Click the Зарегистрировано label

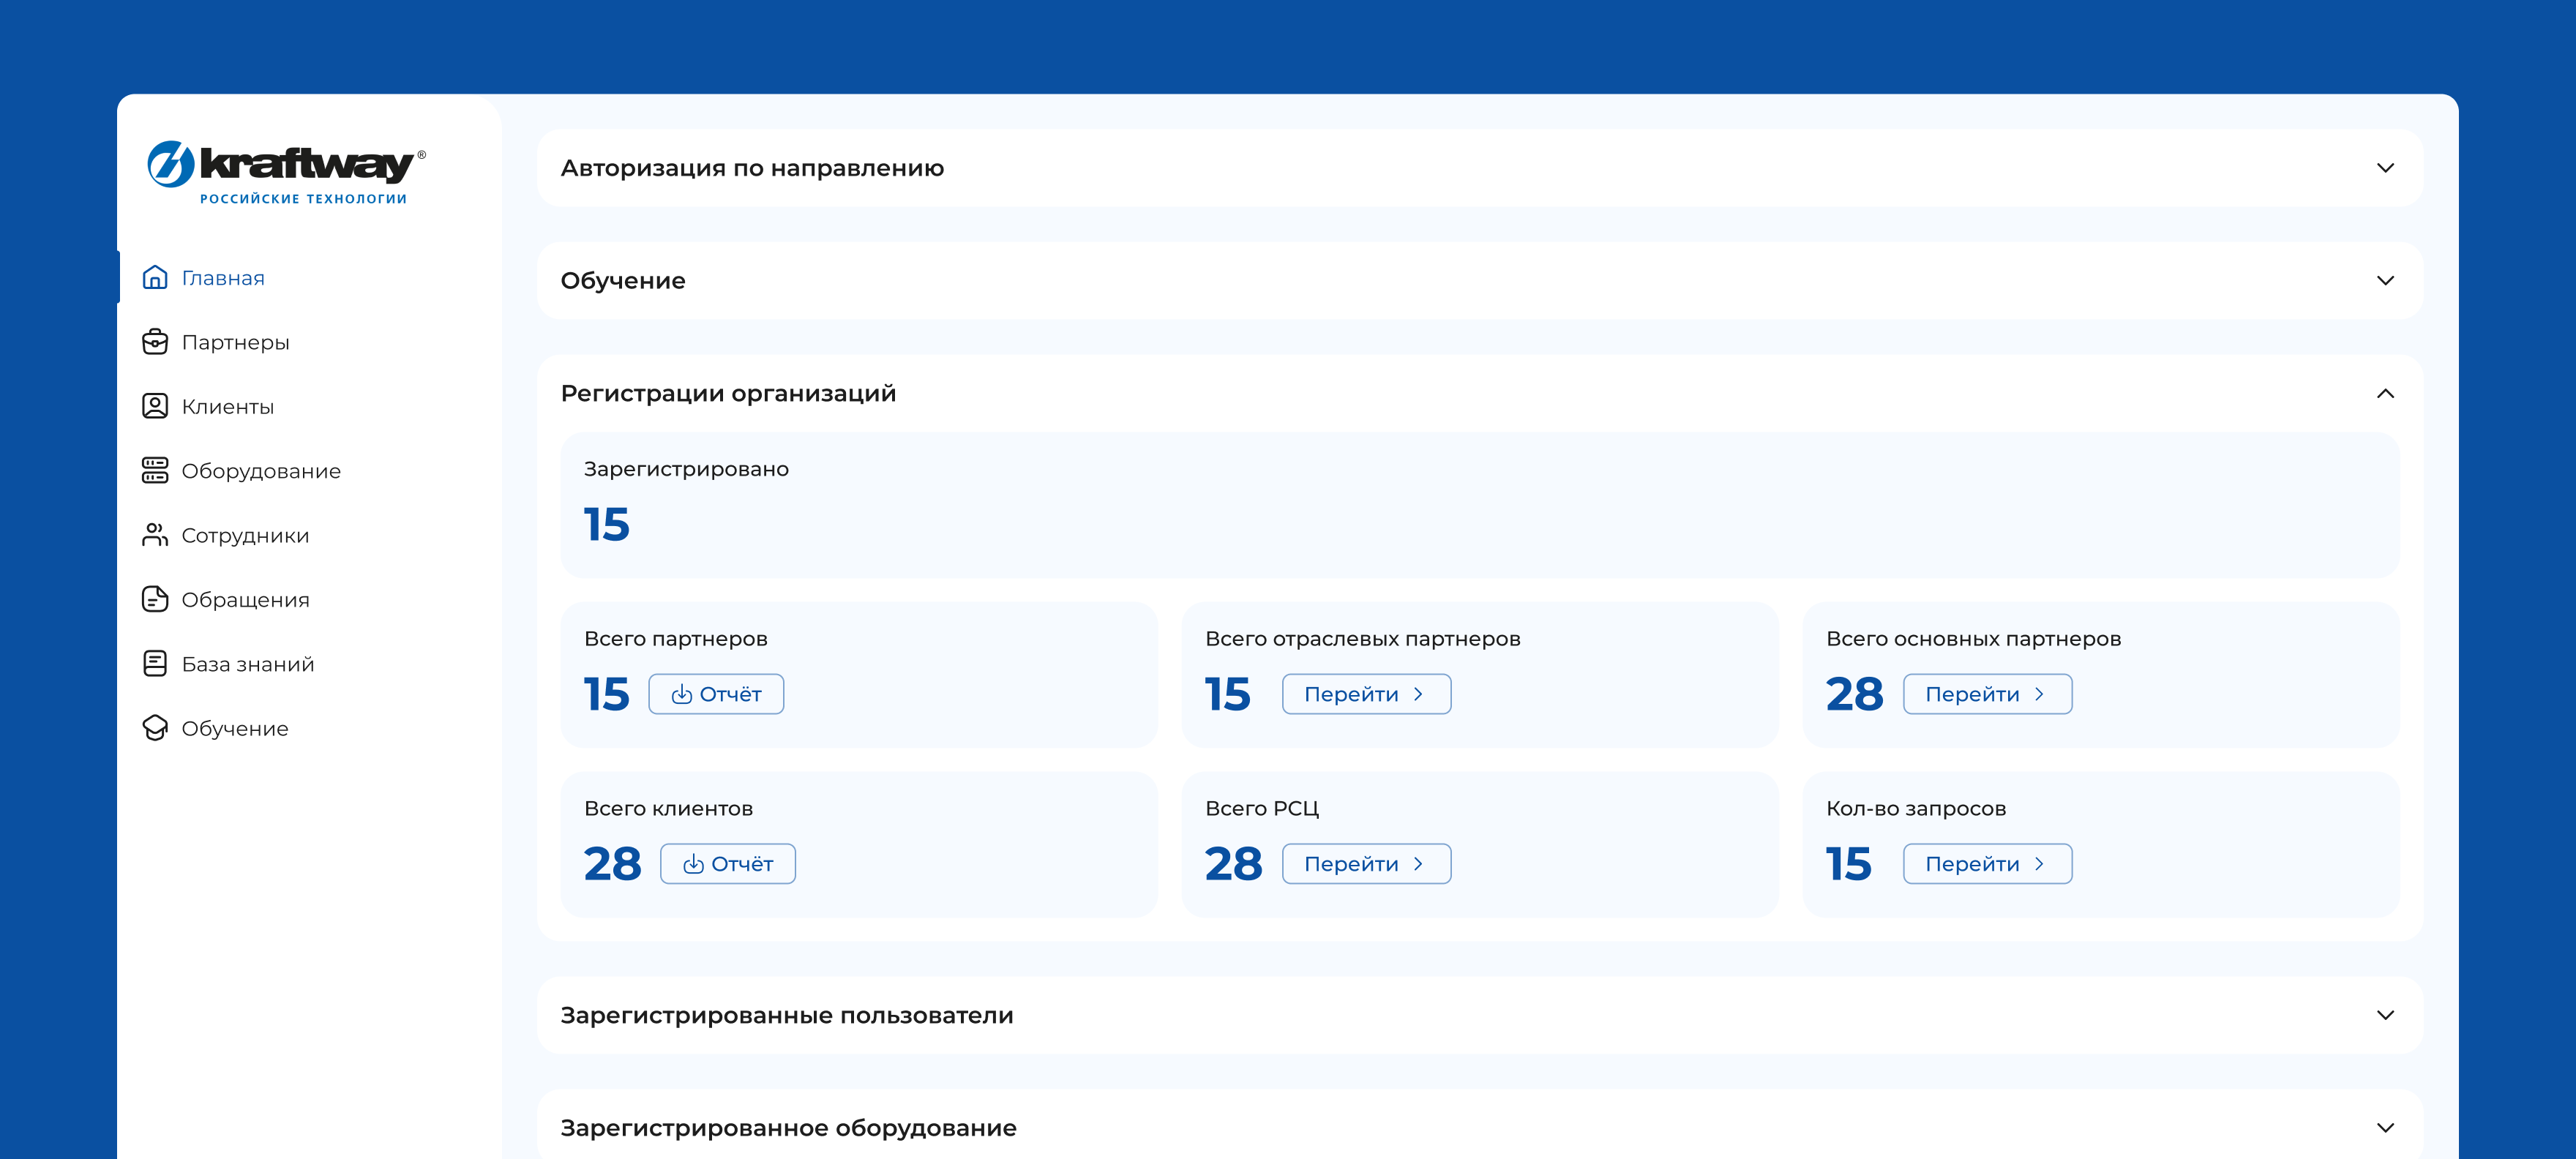coord(686,469)
